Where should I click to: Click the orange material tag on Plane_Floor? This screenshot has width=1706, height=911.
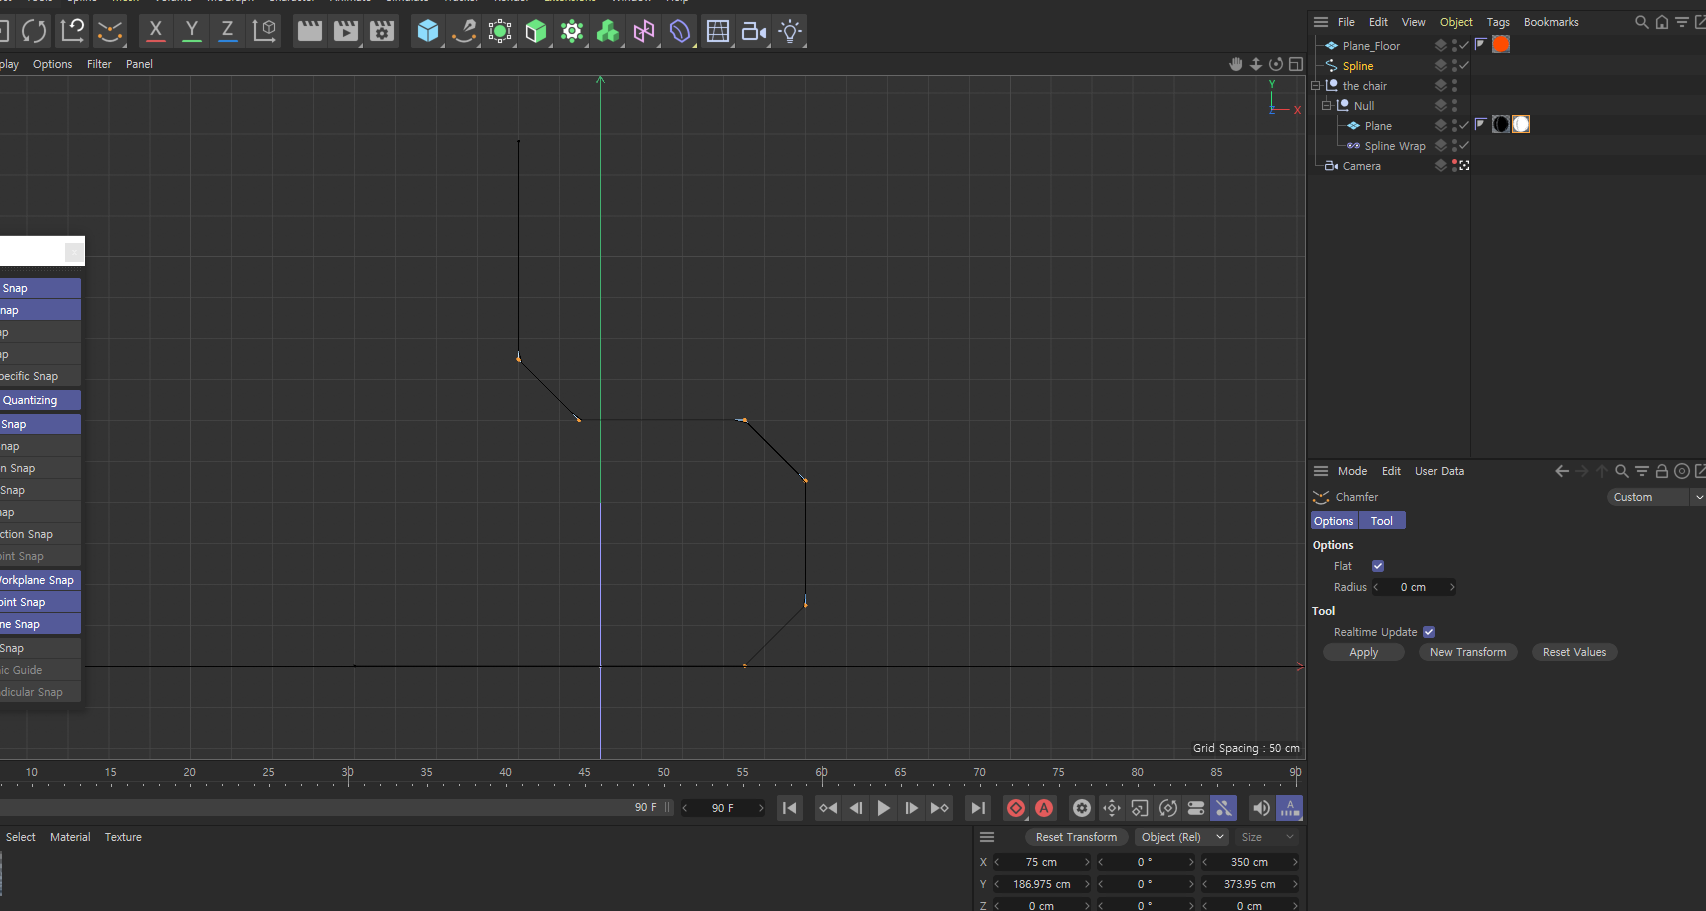pos(1501,44)
